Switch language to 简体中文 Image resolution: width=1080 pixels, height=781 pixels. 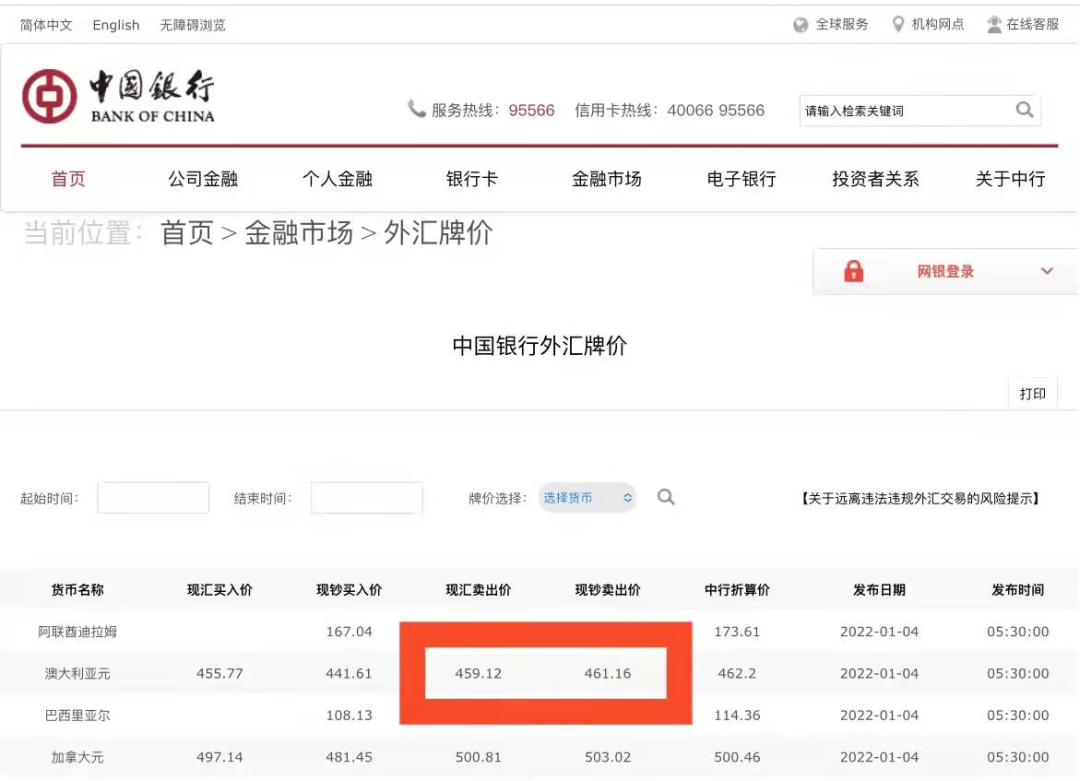tap(46, 25)
